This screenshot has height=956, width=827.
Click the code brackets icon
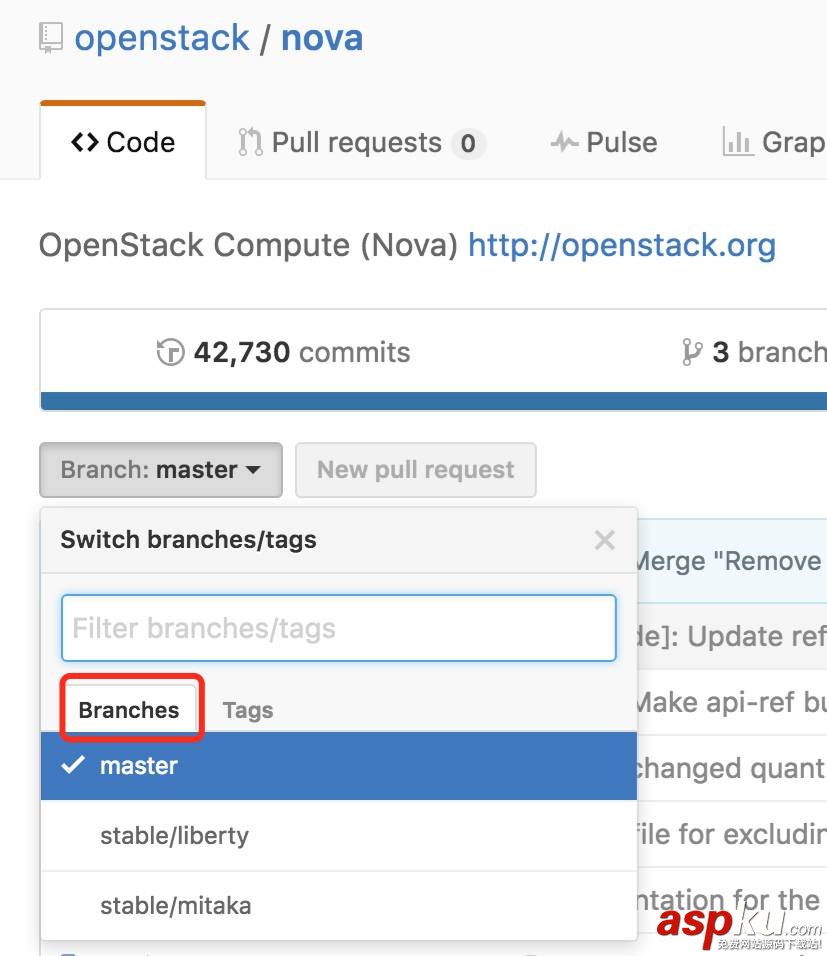[84, 143]
